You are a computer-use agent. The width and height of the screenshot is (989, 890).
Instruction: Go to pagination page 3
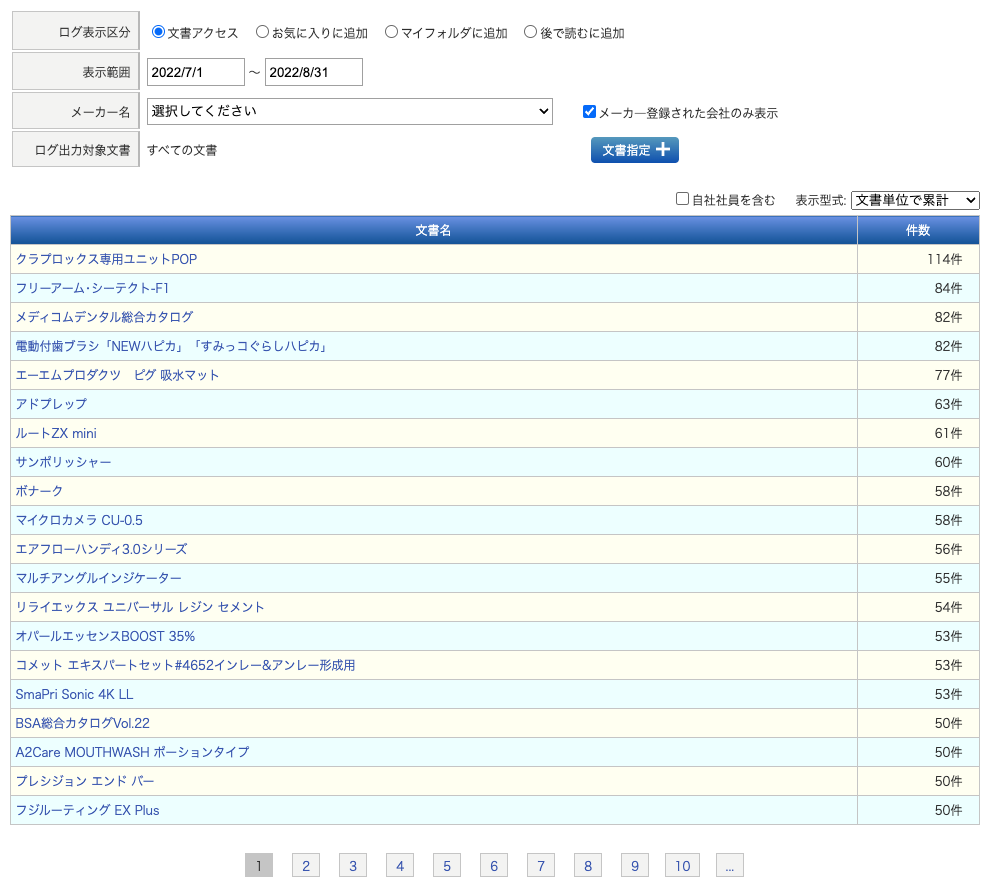(353, 865)
